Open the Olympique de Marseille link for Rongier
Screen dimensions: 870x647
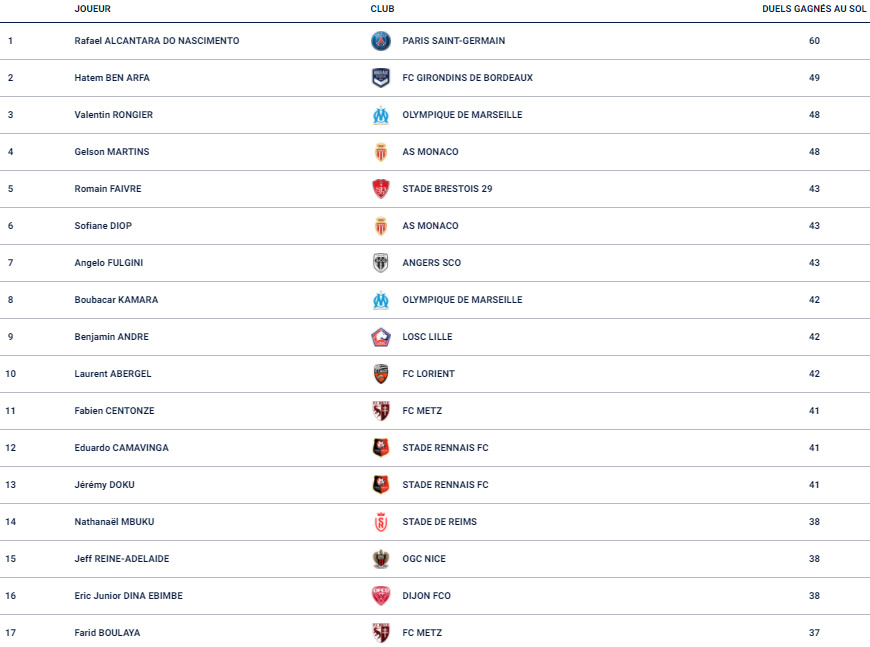click(x=462, y=115)
